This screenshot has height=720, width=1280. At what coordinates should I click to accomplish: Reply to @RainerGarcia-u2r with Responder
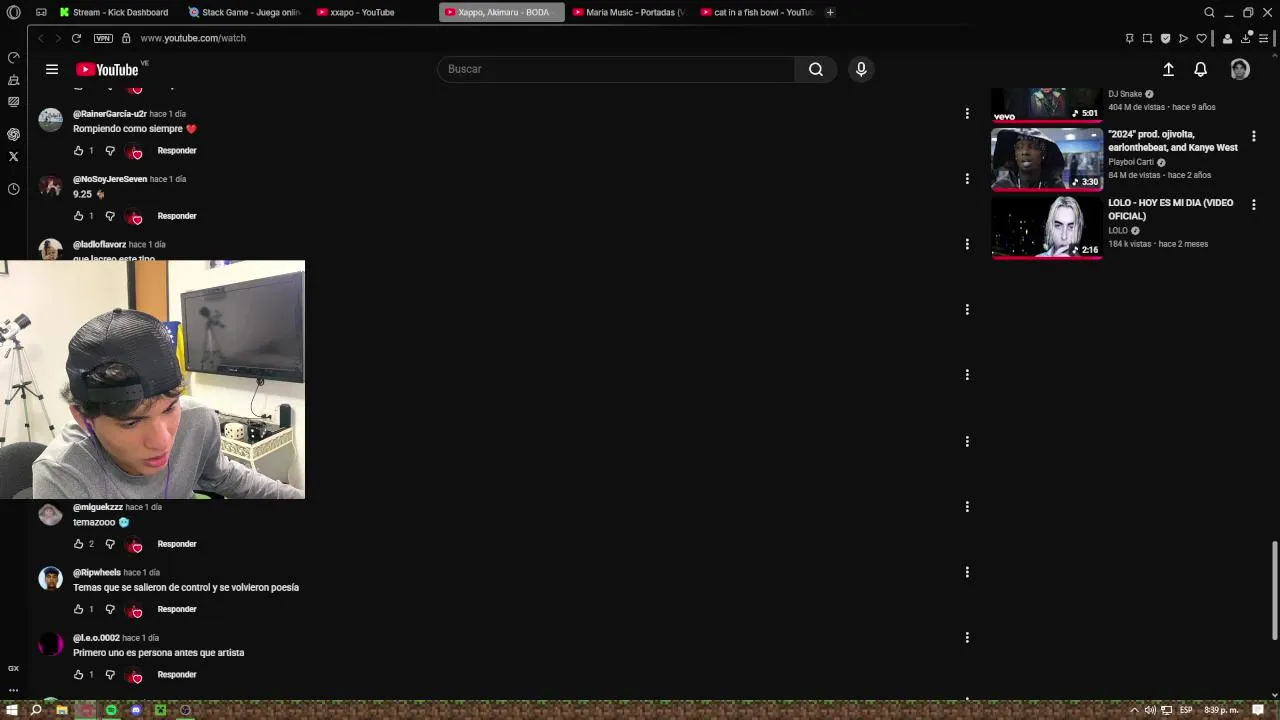177,151
